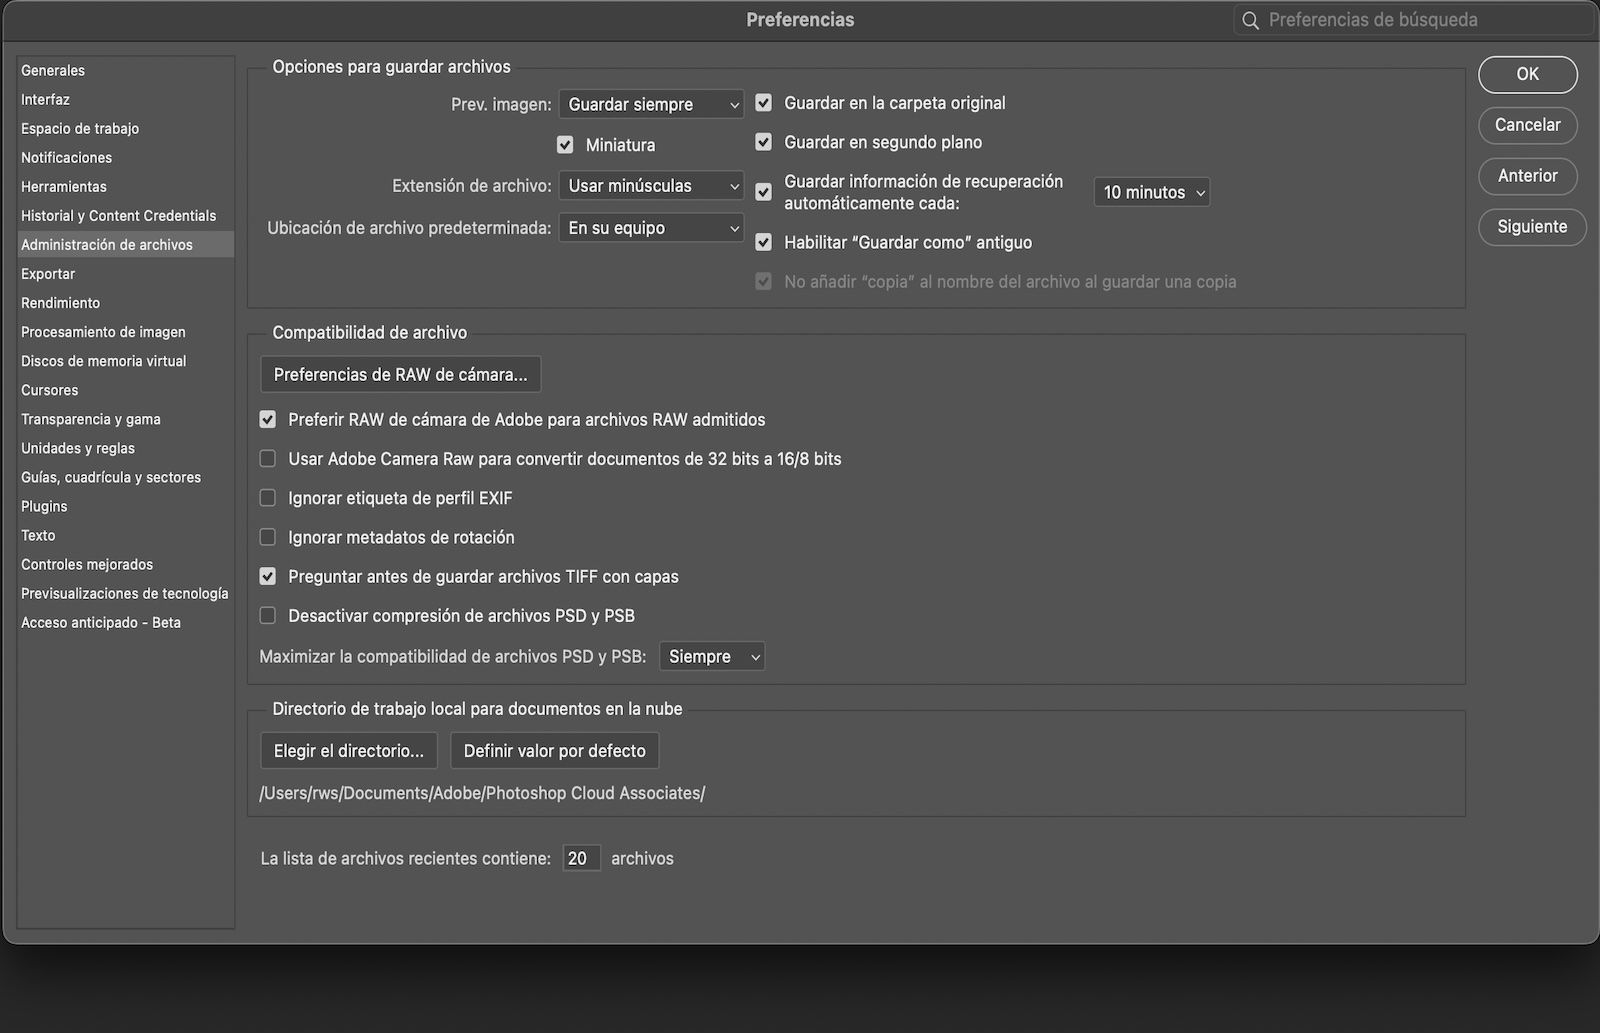The height and width of the screenshot is (1033, 1600).
Task: Switch to the Rendimiento preferences section
Action: point(60,302)
